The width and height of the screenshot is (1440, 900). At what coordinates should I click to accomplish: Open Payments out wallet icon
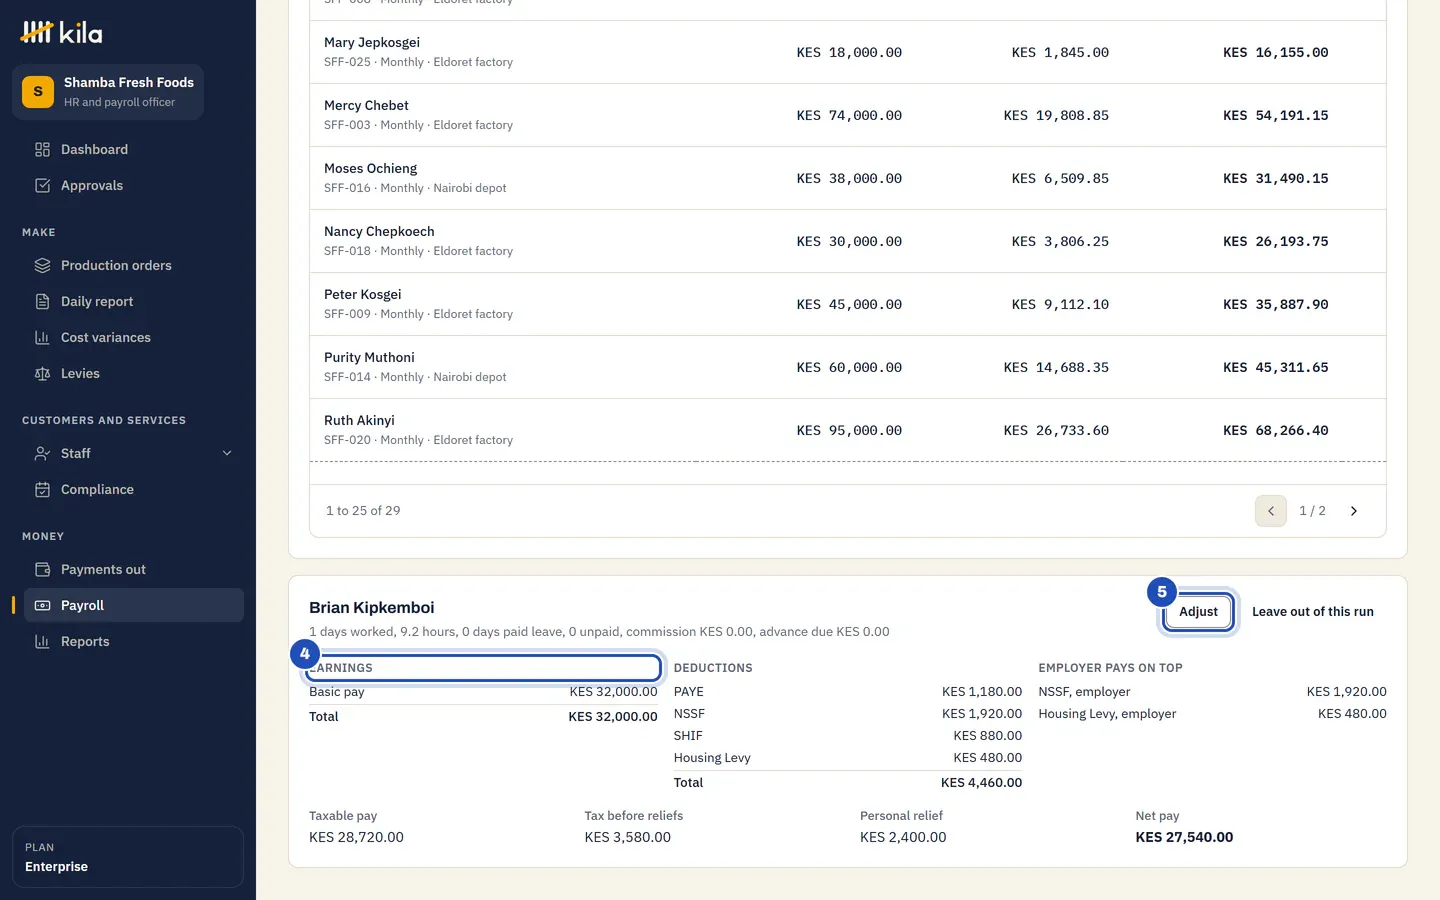[42, 570]
